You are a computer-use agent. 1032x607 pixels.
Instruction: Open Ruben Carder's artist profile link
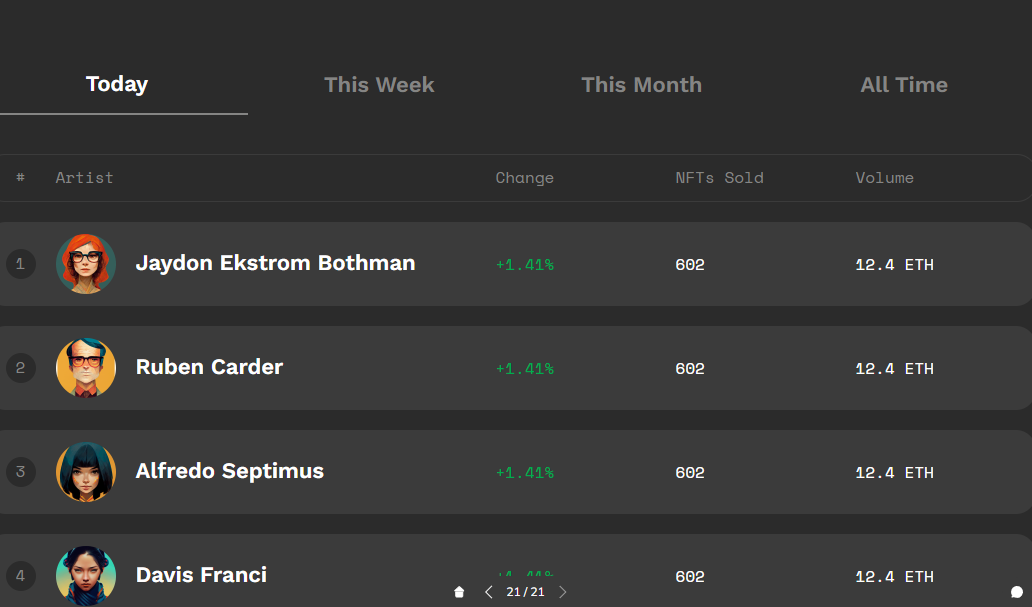(209, 367)
